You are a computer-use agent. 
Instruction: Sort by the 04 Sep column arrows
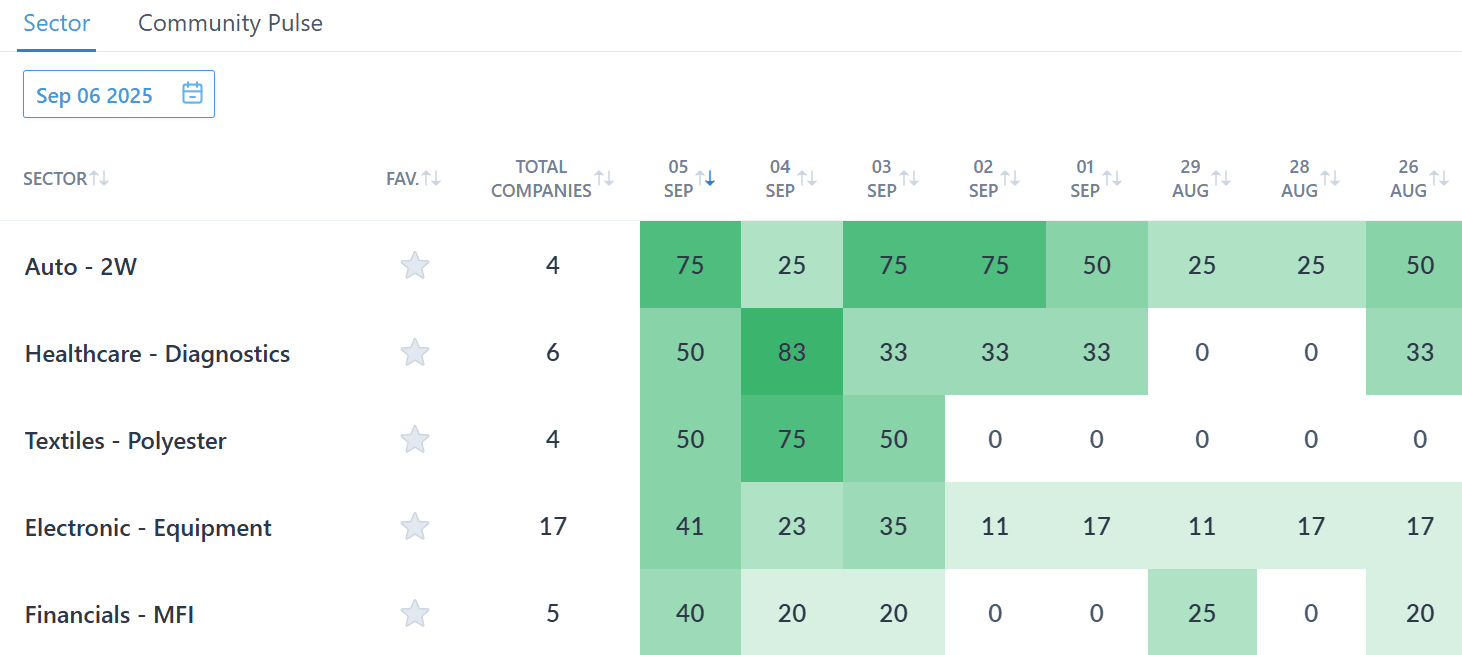pos(807,179)
